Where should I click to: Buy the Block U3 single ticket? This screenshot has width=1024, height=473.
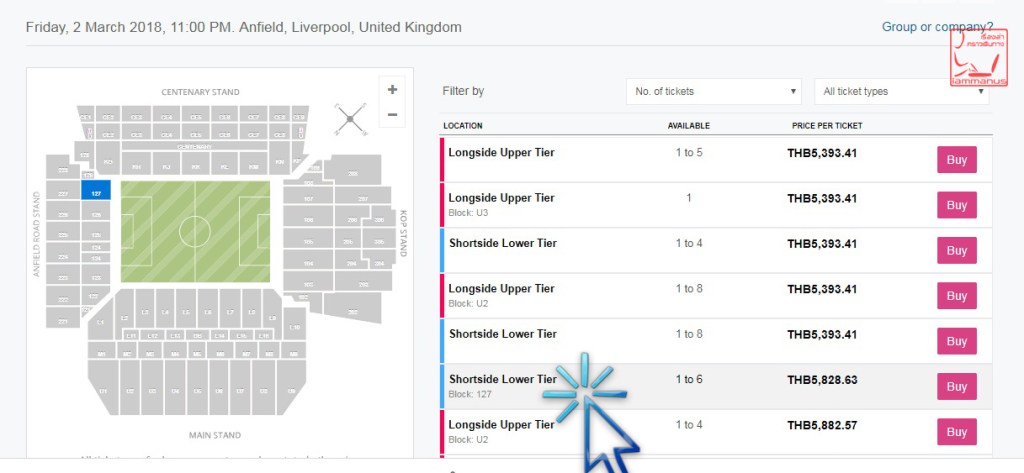click(956, 205)
